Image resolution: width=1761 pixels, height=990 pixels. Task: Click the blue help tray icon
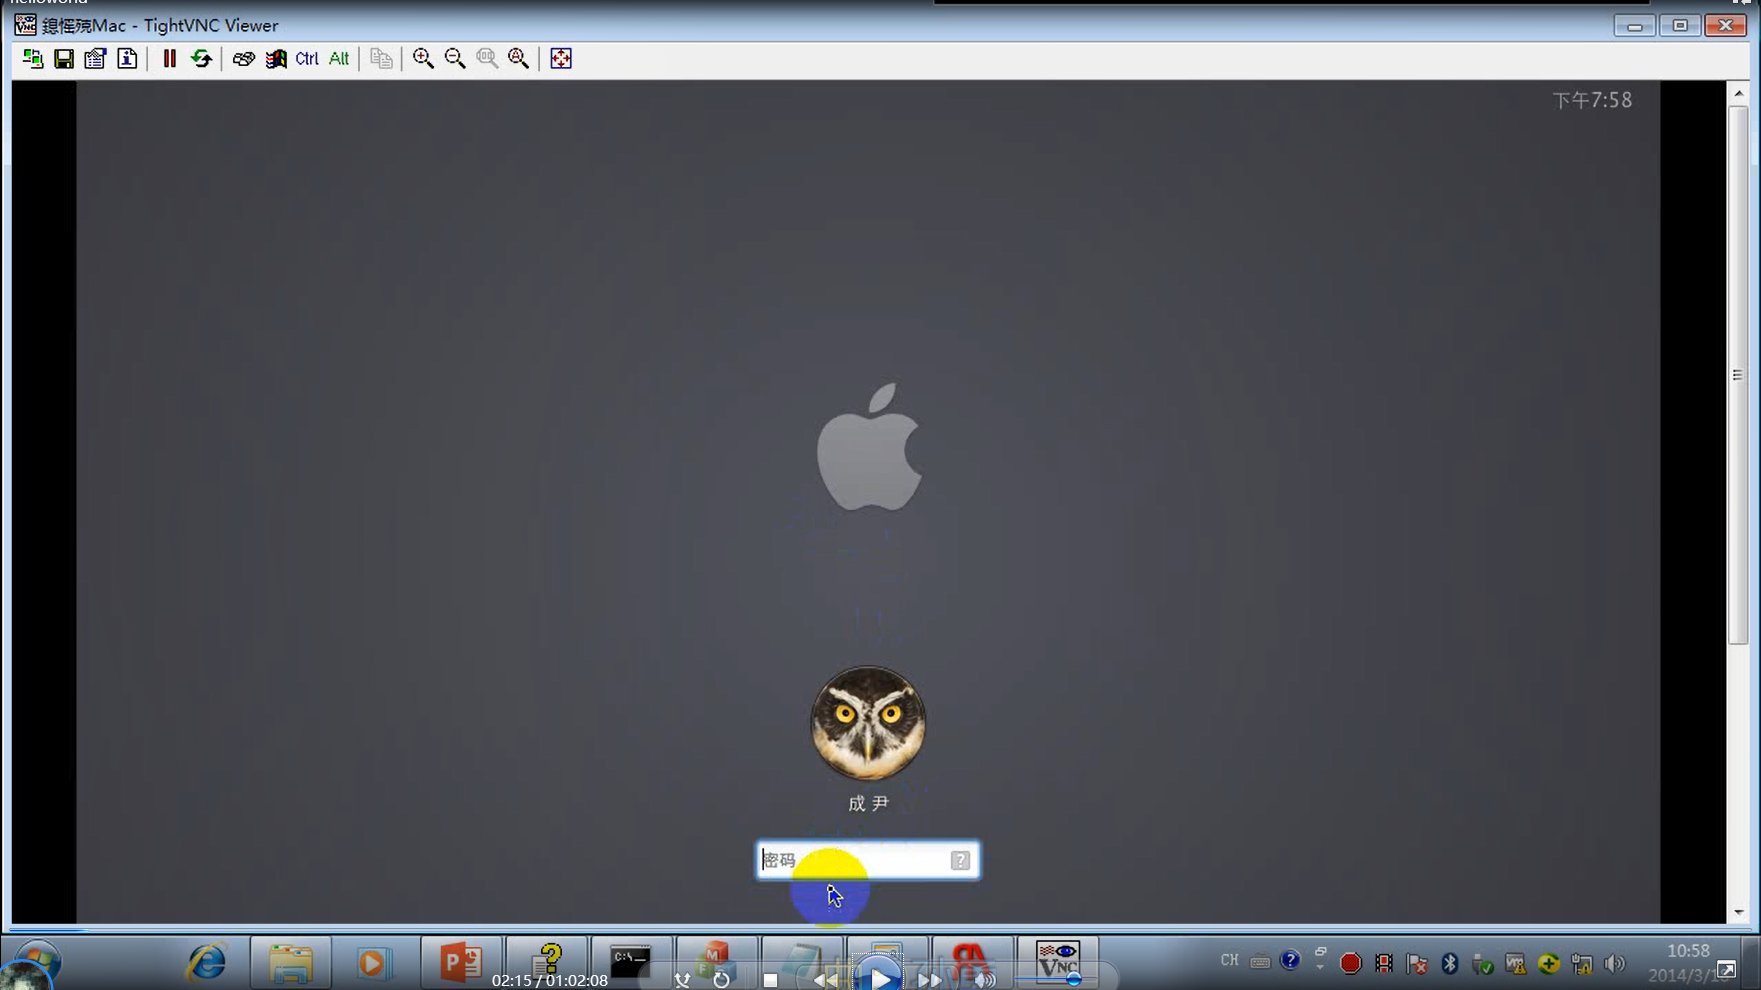1290,960
